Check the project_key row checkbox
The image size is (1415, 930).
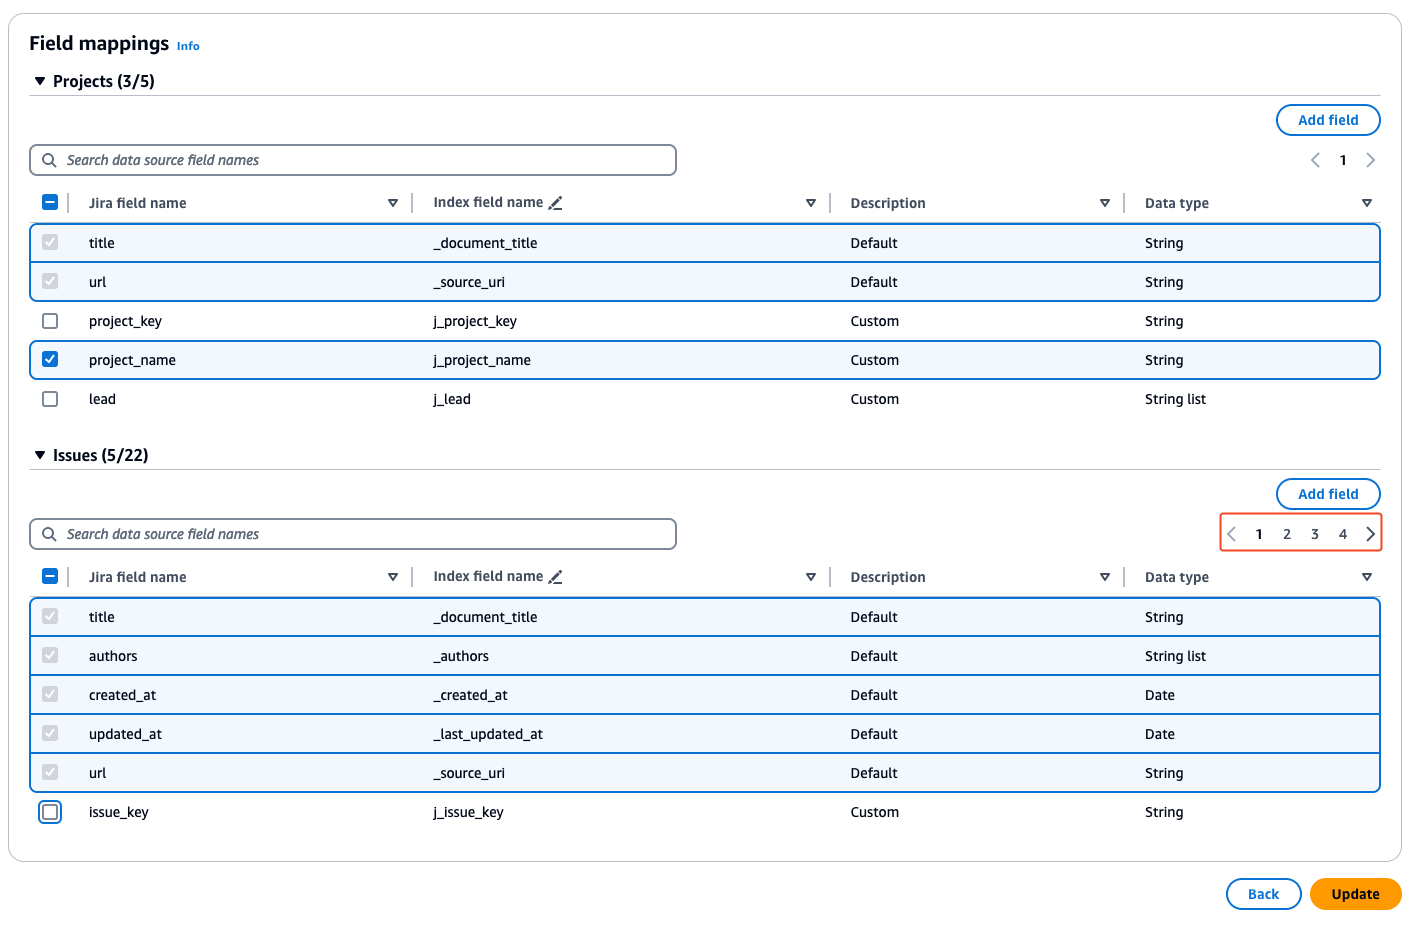[50, 320]
